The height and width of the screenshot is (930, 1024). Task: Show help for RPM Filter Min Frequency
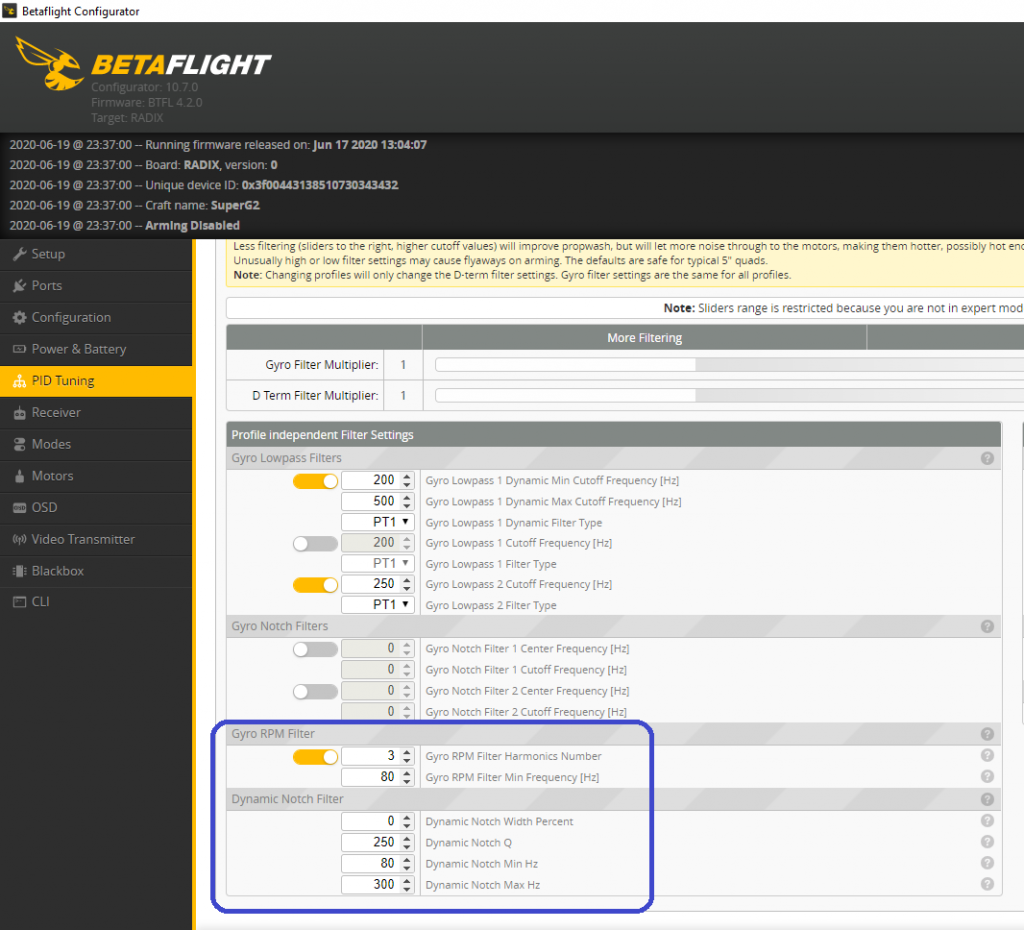coord(987,776)
